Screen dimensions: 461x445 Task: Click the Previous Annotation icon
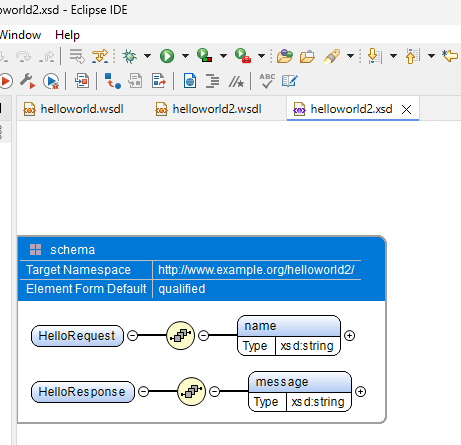413,56
